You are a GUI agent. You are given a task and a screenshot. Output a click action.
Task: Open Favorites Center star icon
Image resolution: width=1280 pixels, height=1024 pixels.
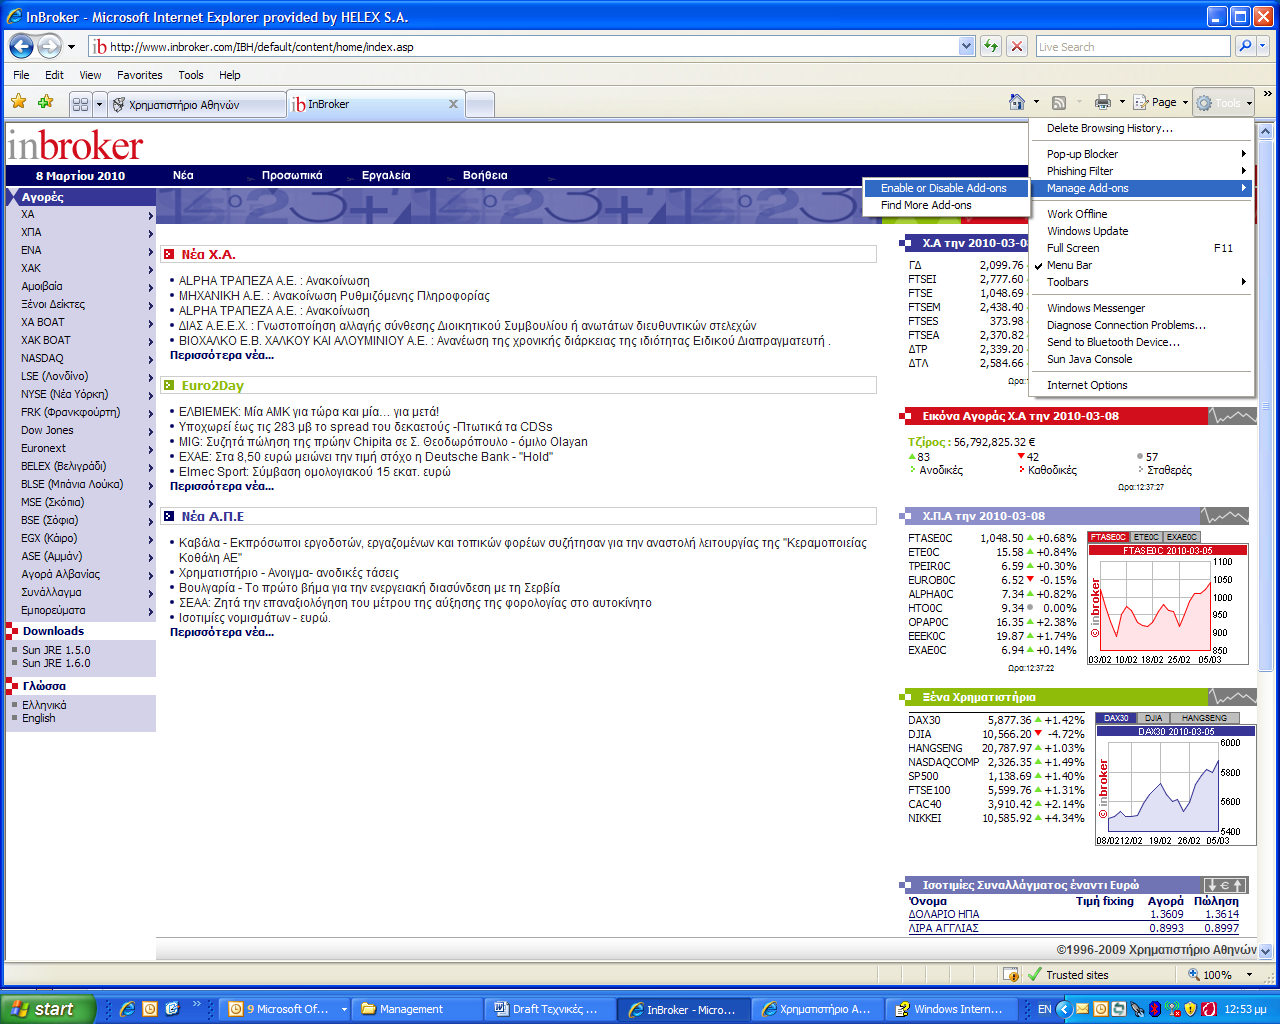point(18,102)
